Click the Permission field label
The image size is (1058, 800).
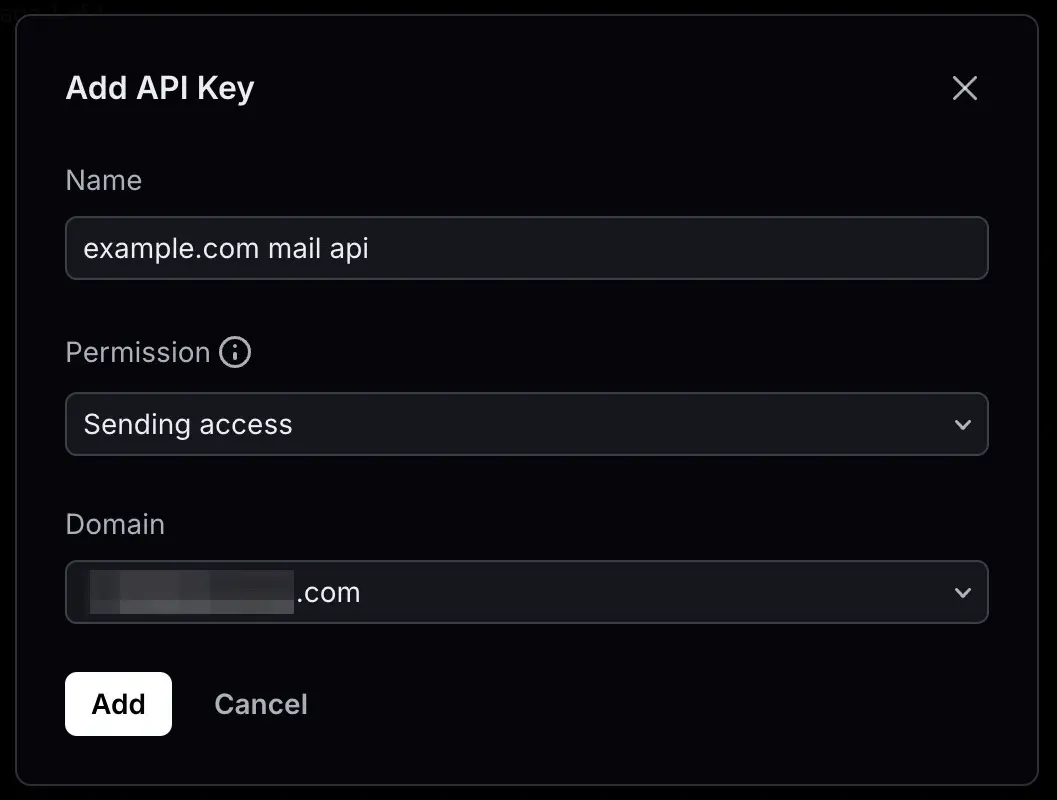(x=138, y=352)
